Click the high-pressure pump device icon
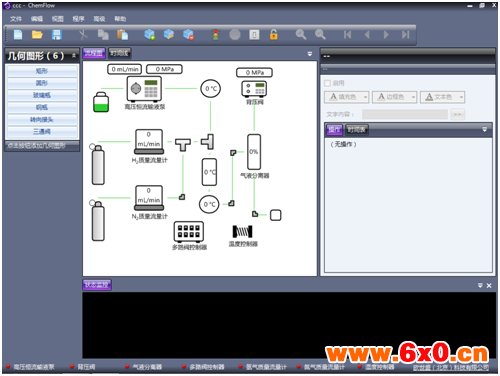The width and height of the screenshot is (500, 376). click(x=144, y=89)
